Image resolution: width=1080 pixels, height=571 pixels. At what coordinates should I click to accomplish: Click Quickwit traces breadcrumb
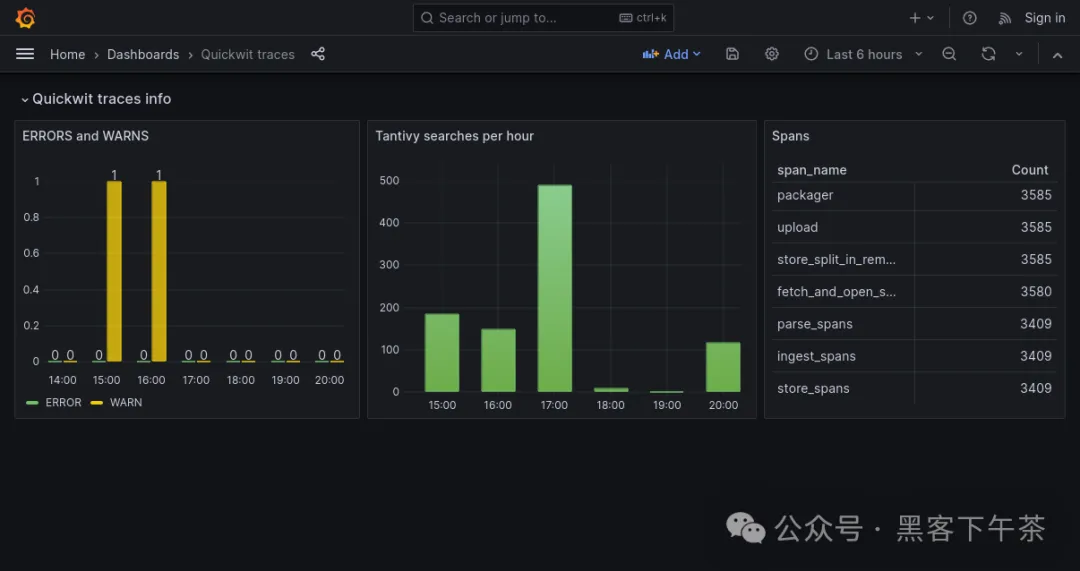click(247, 54)
